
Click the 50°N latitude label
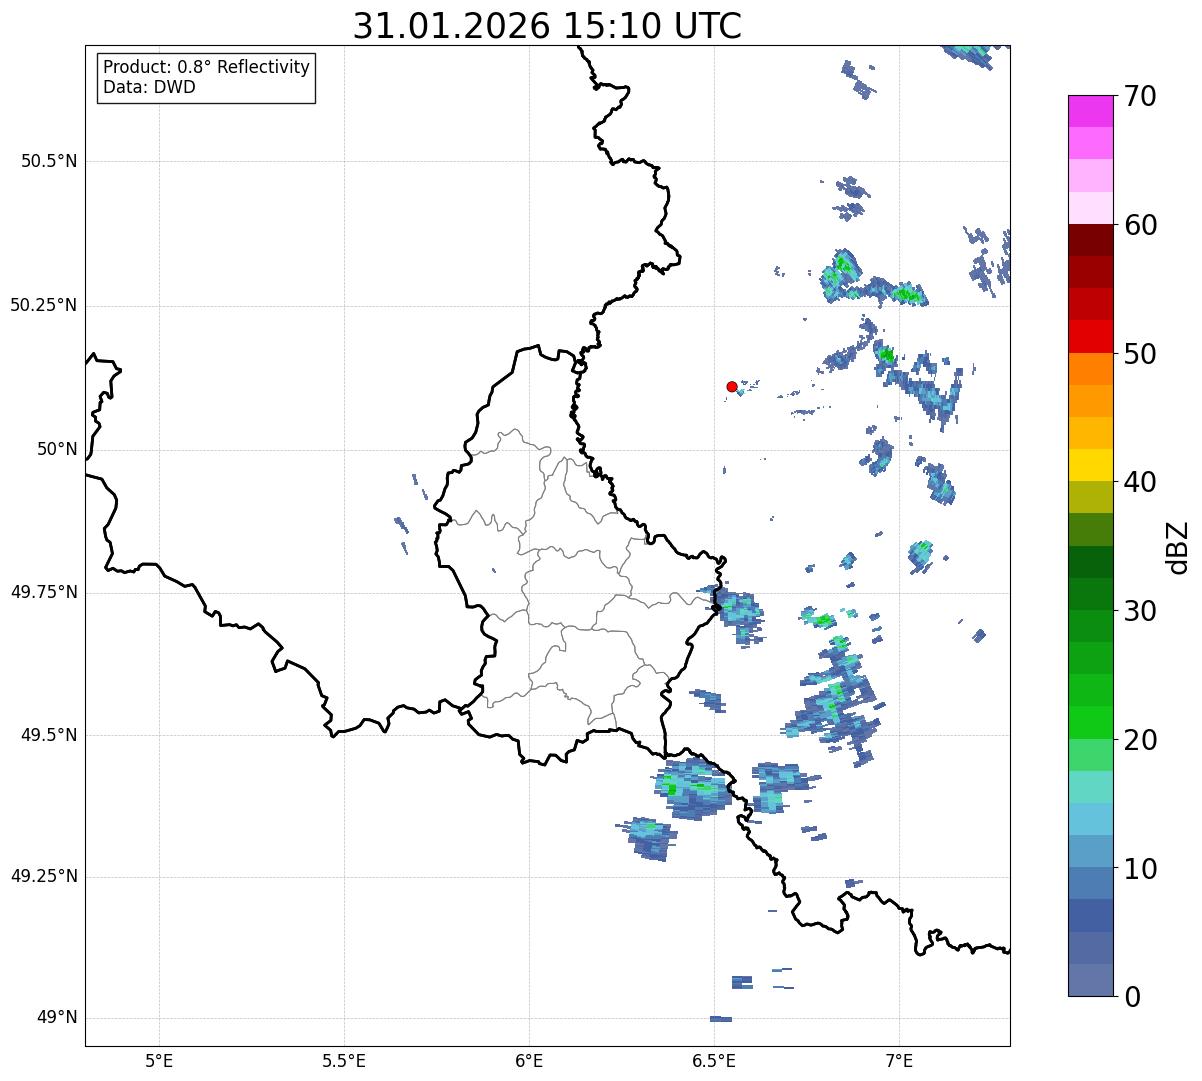(57, 449)
